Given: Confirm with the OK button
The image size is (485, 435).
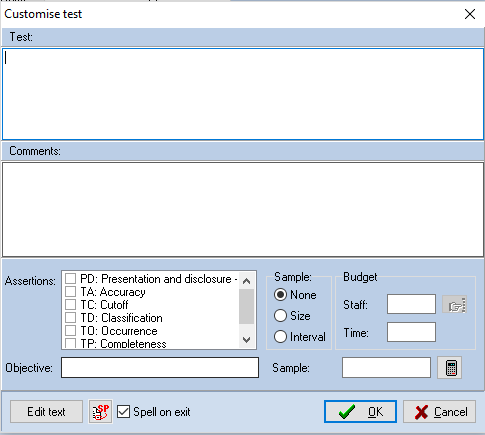Looking at the screenshot, I should tap(360, 412).
